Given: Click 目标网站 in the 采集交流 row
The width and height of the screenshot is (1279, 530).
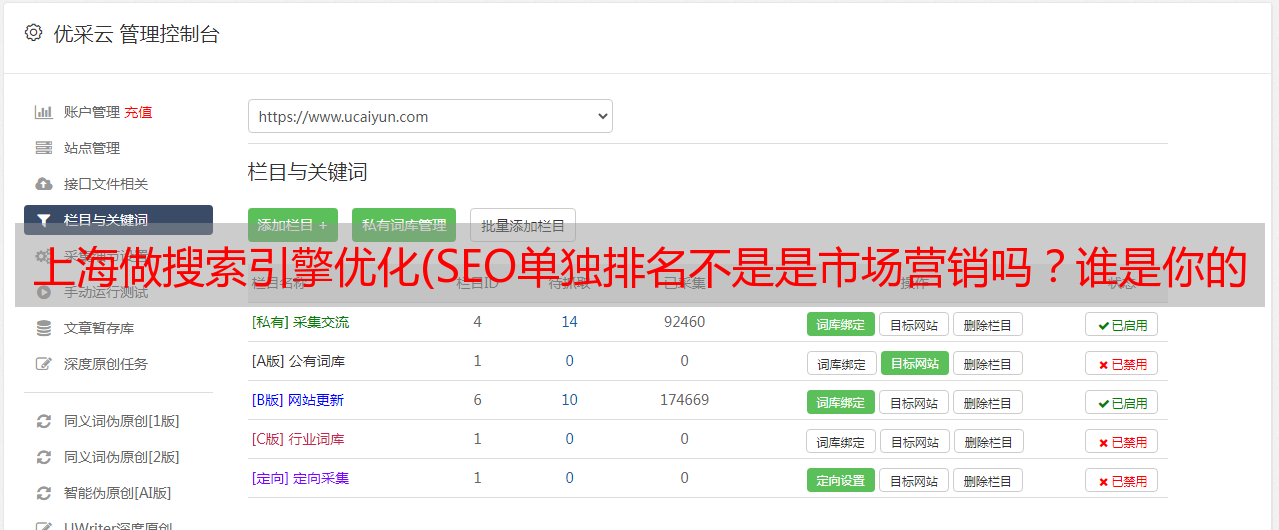Looking at the screenshot, I should 914,324.
